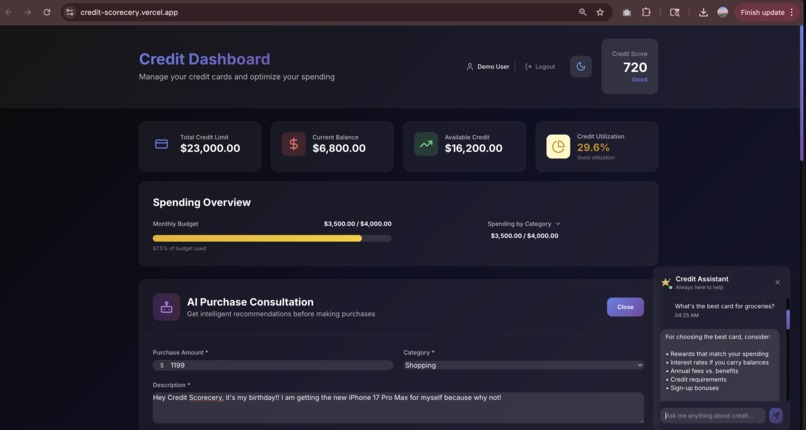Click the Credit Dashboard heading
Screen dimensions: 806x430
coord(205,59)
